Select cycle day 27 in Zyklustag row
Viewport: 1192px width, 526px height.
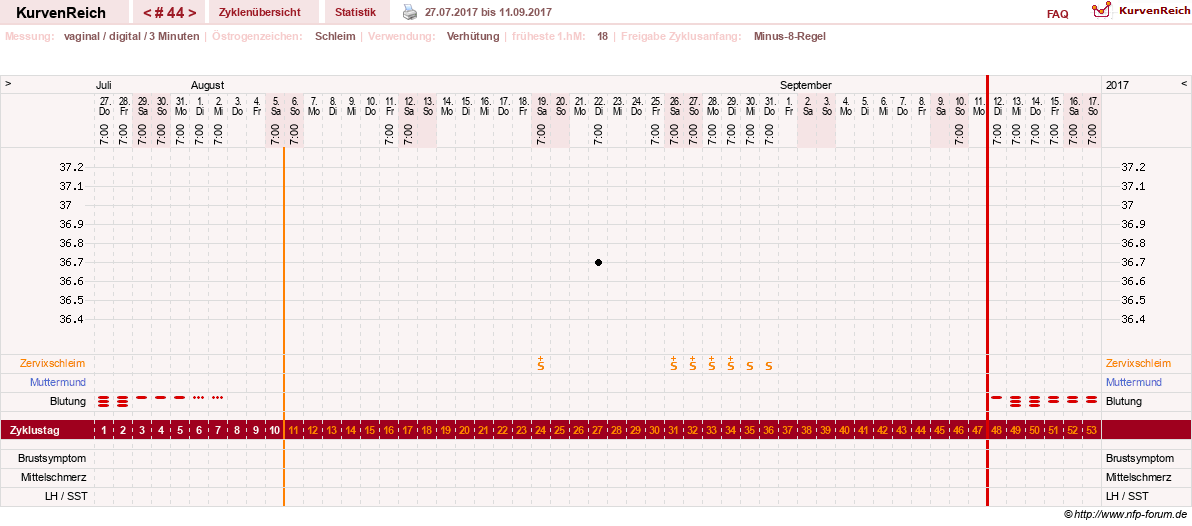[x=598, y=430]
